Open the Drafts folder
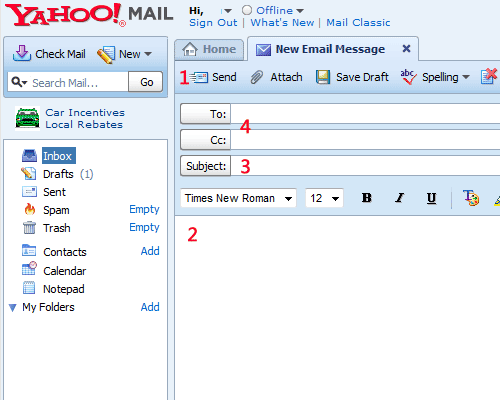Viewport: 500px width, 400px height. pos(58,174)
